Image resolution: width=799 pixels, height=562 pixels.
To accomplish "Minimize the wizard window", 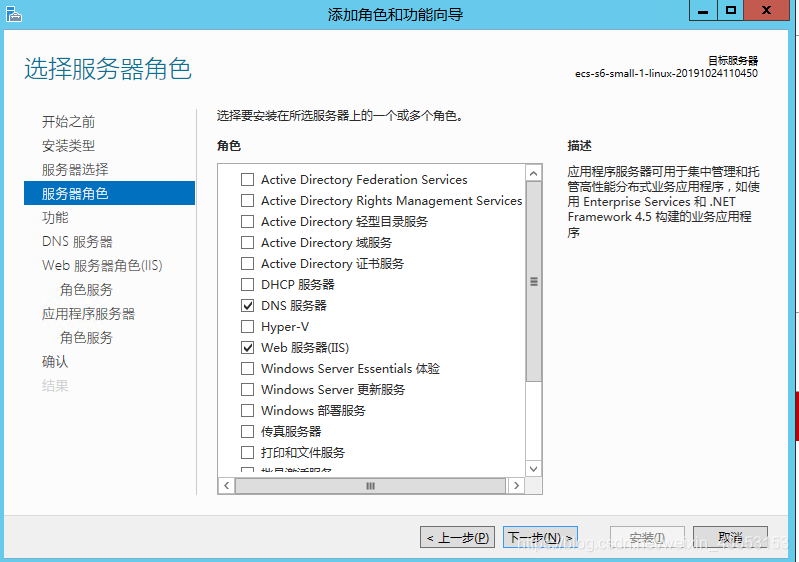I will [x=703, y=10].
